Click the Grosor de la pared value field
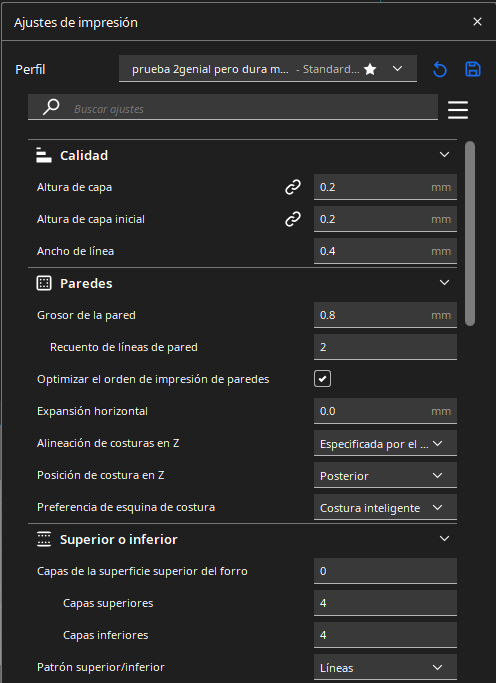496x683 pixels. coord(385,315)
